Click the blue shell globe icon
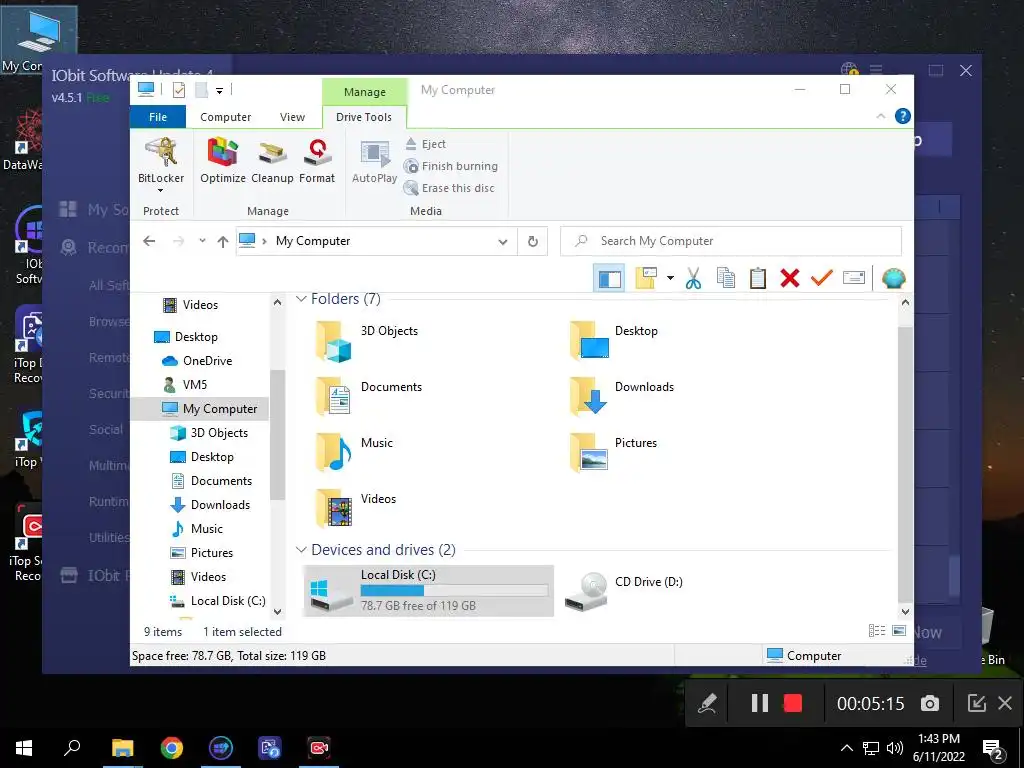Viewport: 1024px width, 768px height. [x=893, y=279]
